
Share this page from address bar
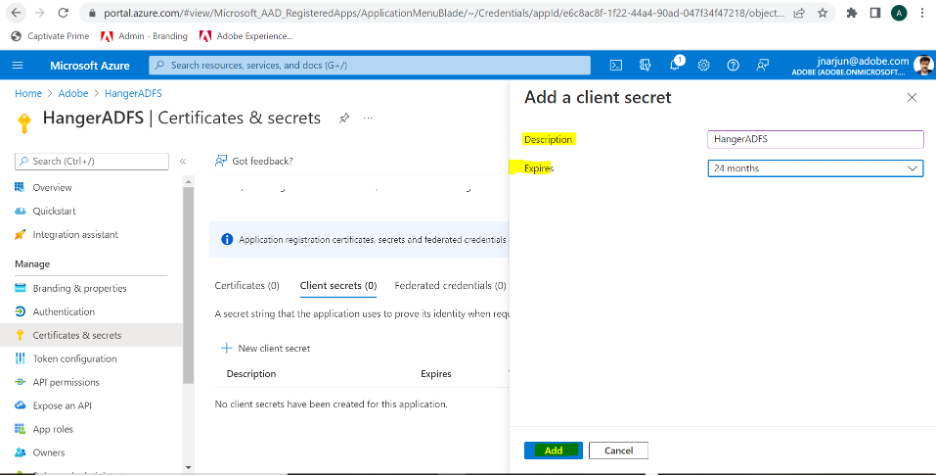(x=799, y=13)
